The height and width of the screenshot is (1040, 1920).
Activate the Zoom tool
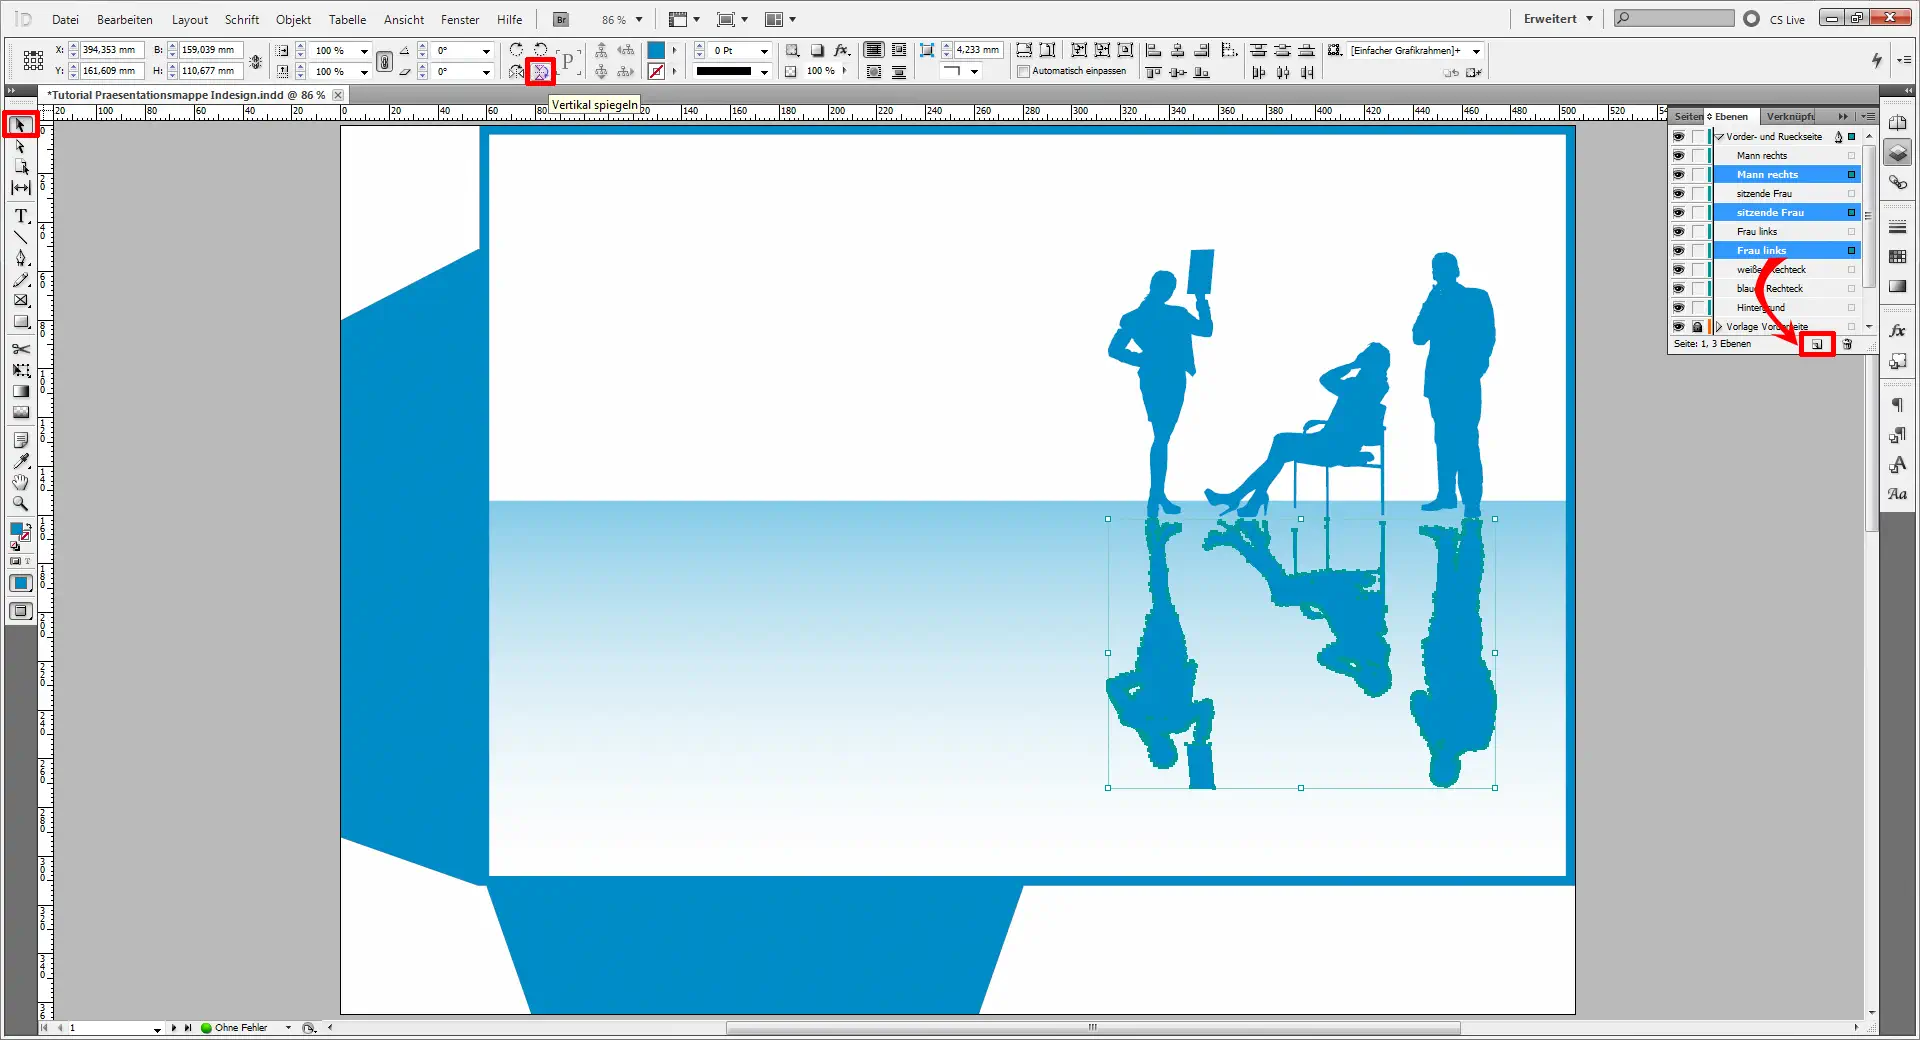[20, 504]
